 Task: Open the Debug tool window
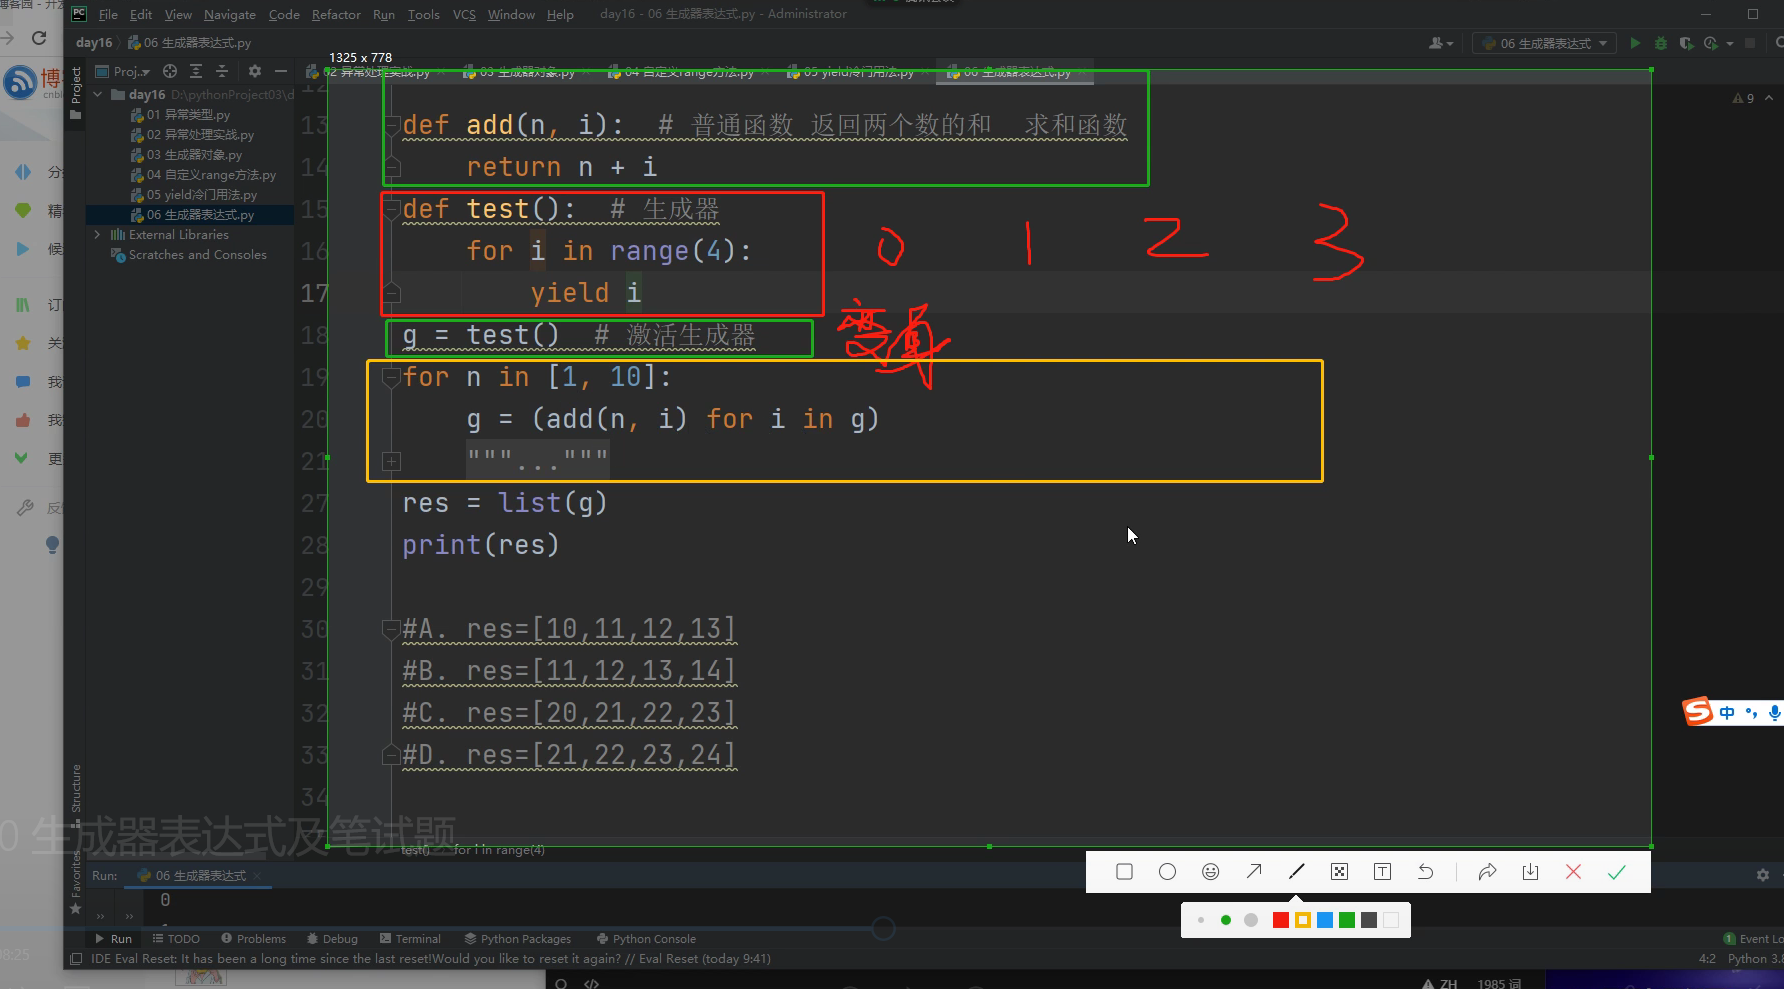tap(333, 939)
